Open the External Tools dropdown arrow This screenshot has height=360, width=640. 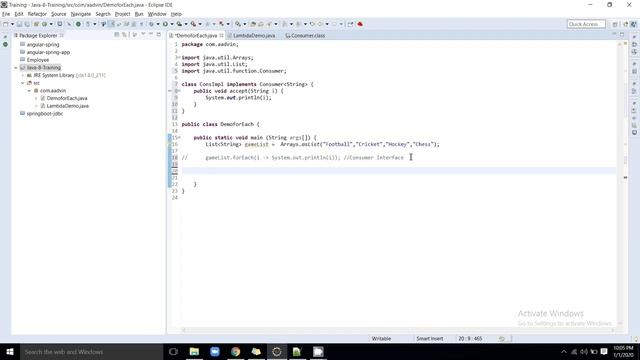[x=200, y=24]
